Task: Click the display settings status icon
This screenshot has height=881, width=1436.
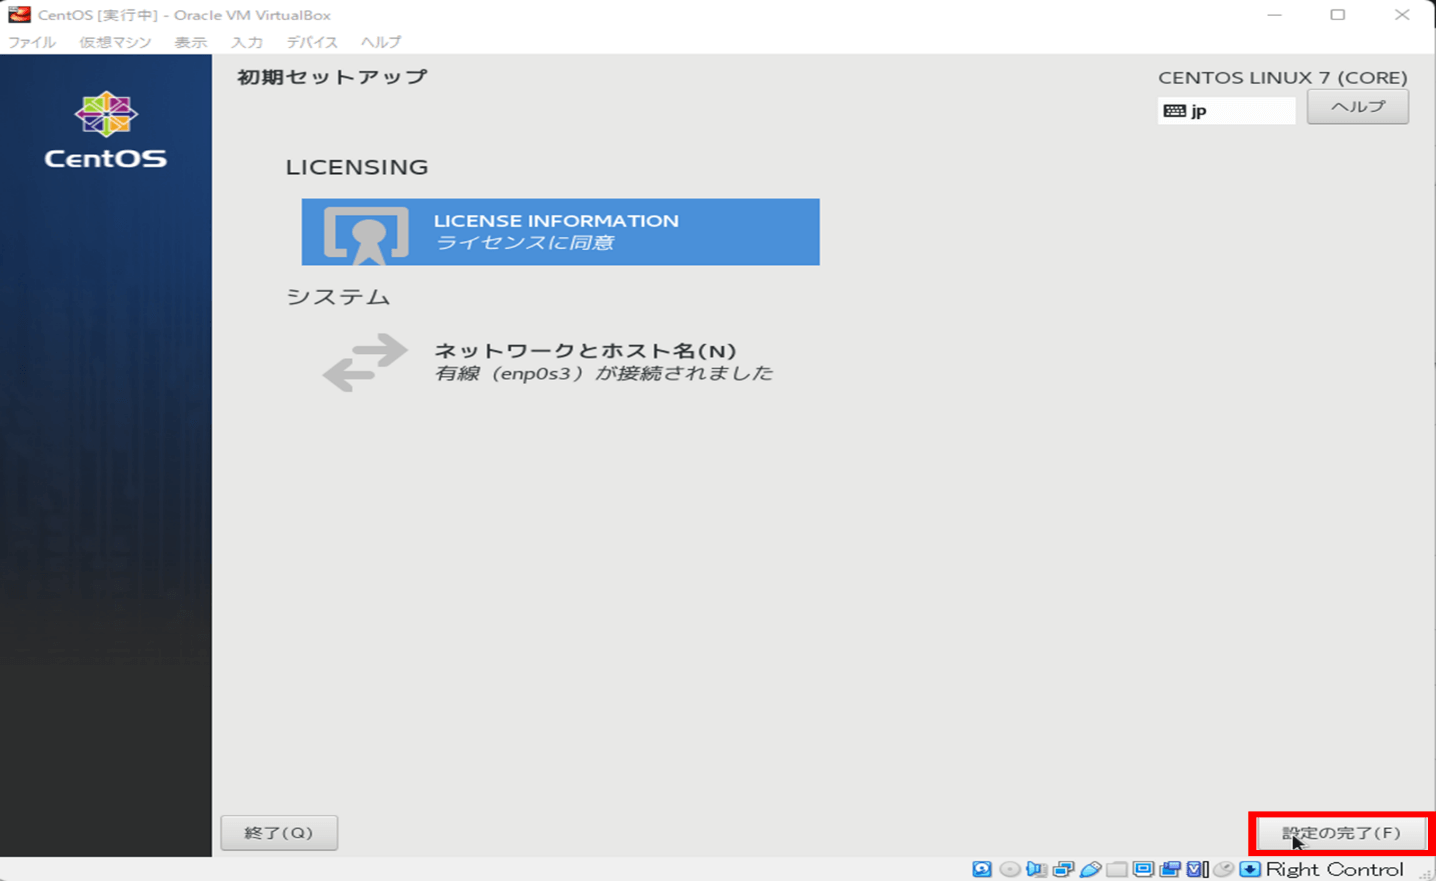Action: click(x=1143, y=869)
